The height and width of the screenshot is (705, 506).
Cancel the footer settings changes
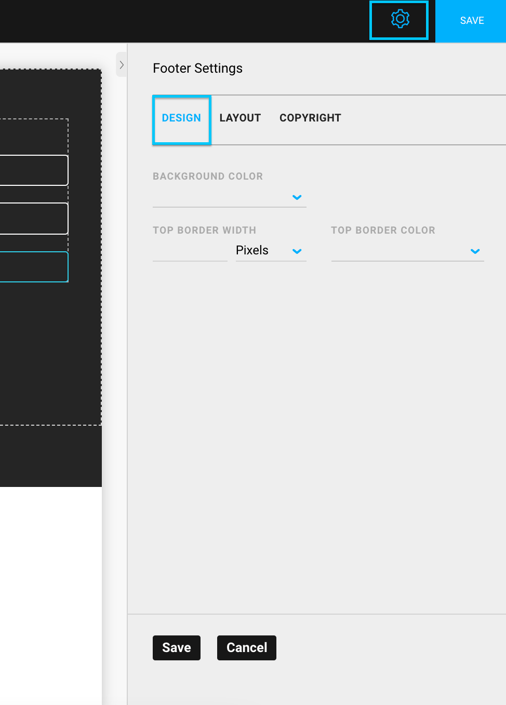246,647
